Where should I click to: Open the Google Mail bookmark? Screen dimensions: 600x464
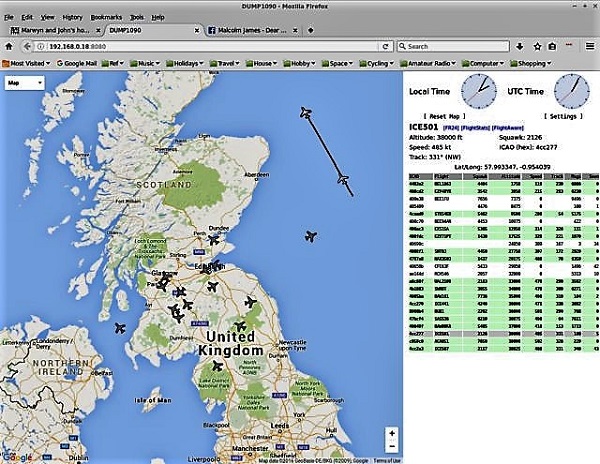[x=77, y=63]
